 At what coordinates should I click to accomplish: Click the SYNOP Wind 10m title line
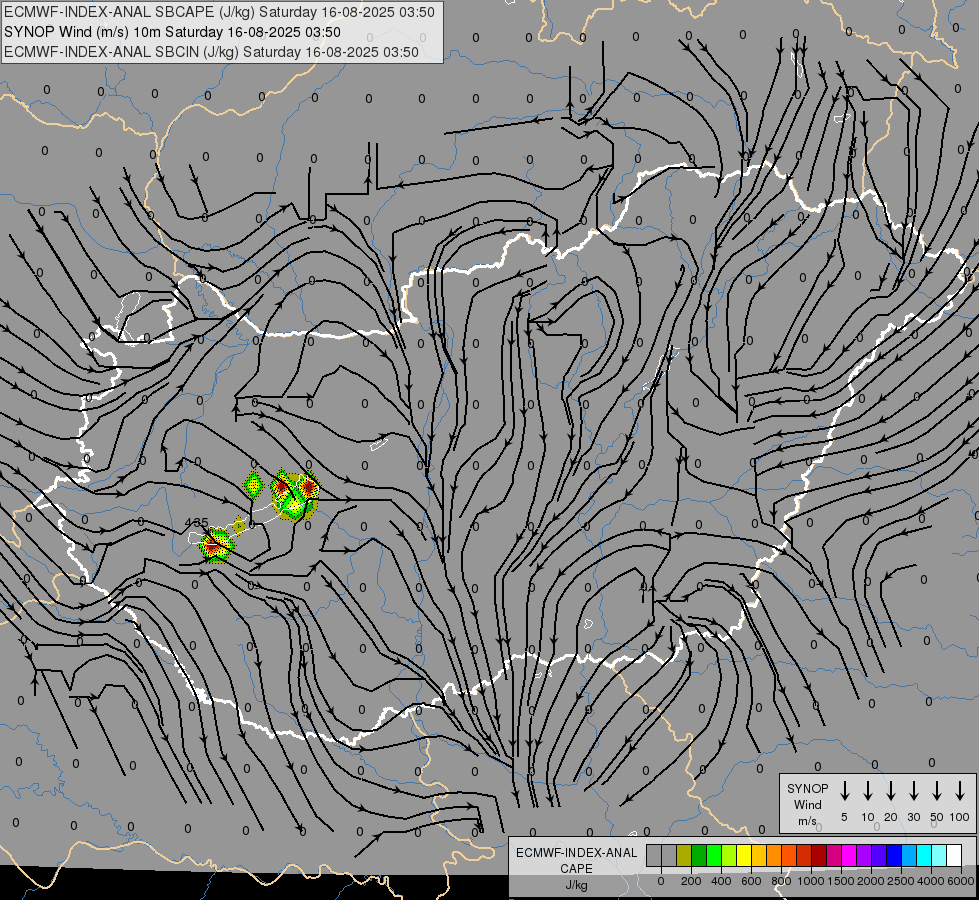click(172, 32)
